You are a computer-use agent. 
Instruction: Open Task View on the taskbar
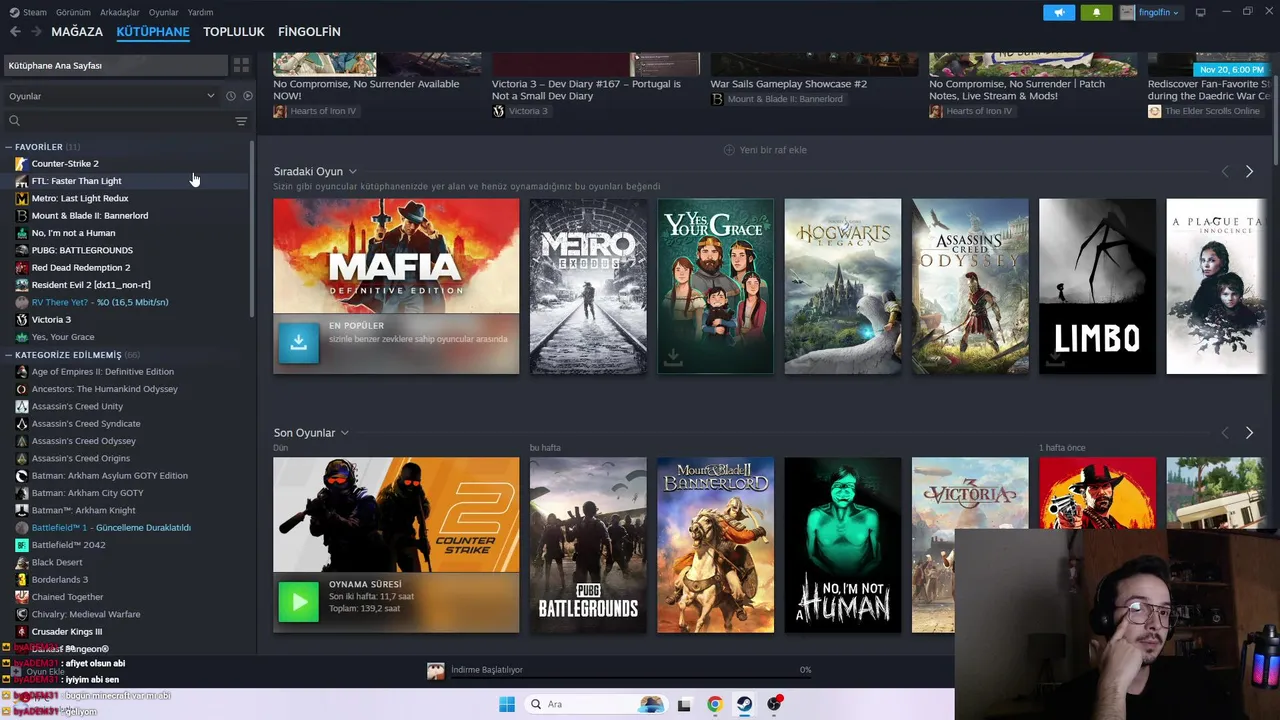coord(684,704)
